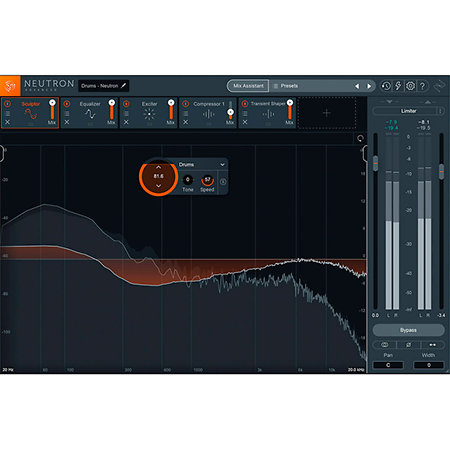Click the lightning bolt zero latency icon
This screenshot has height=450, width=450.
398,86
